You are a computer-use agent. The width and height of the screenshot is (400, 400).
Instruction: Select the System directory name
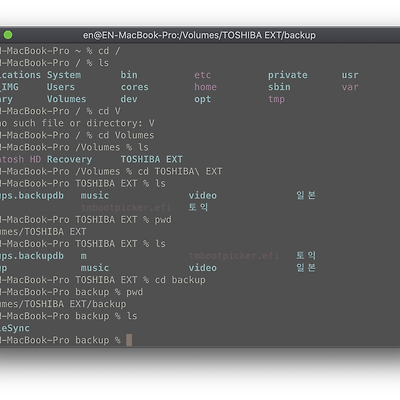[64, 75]
